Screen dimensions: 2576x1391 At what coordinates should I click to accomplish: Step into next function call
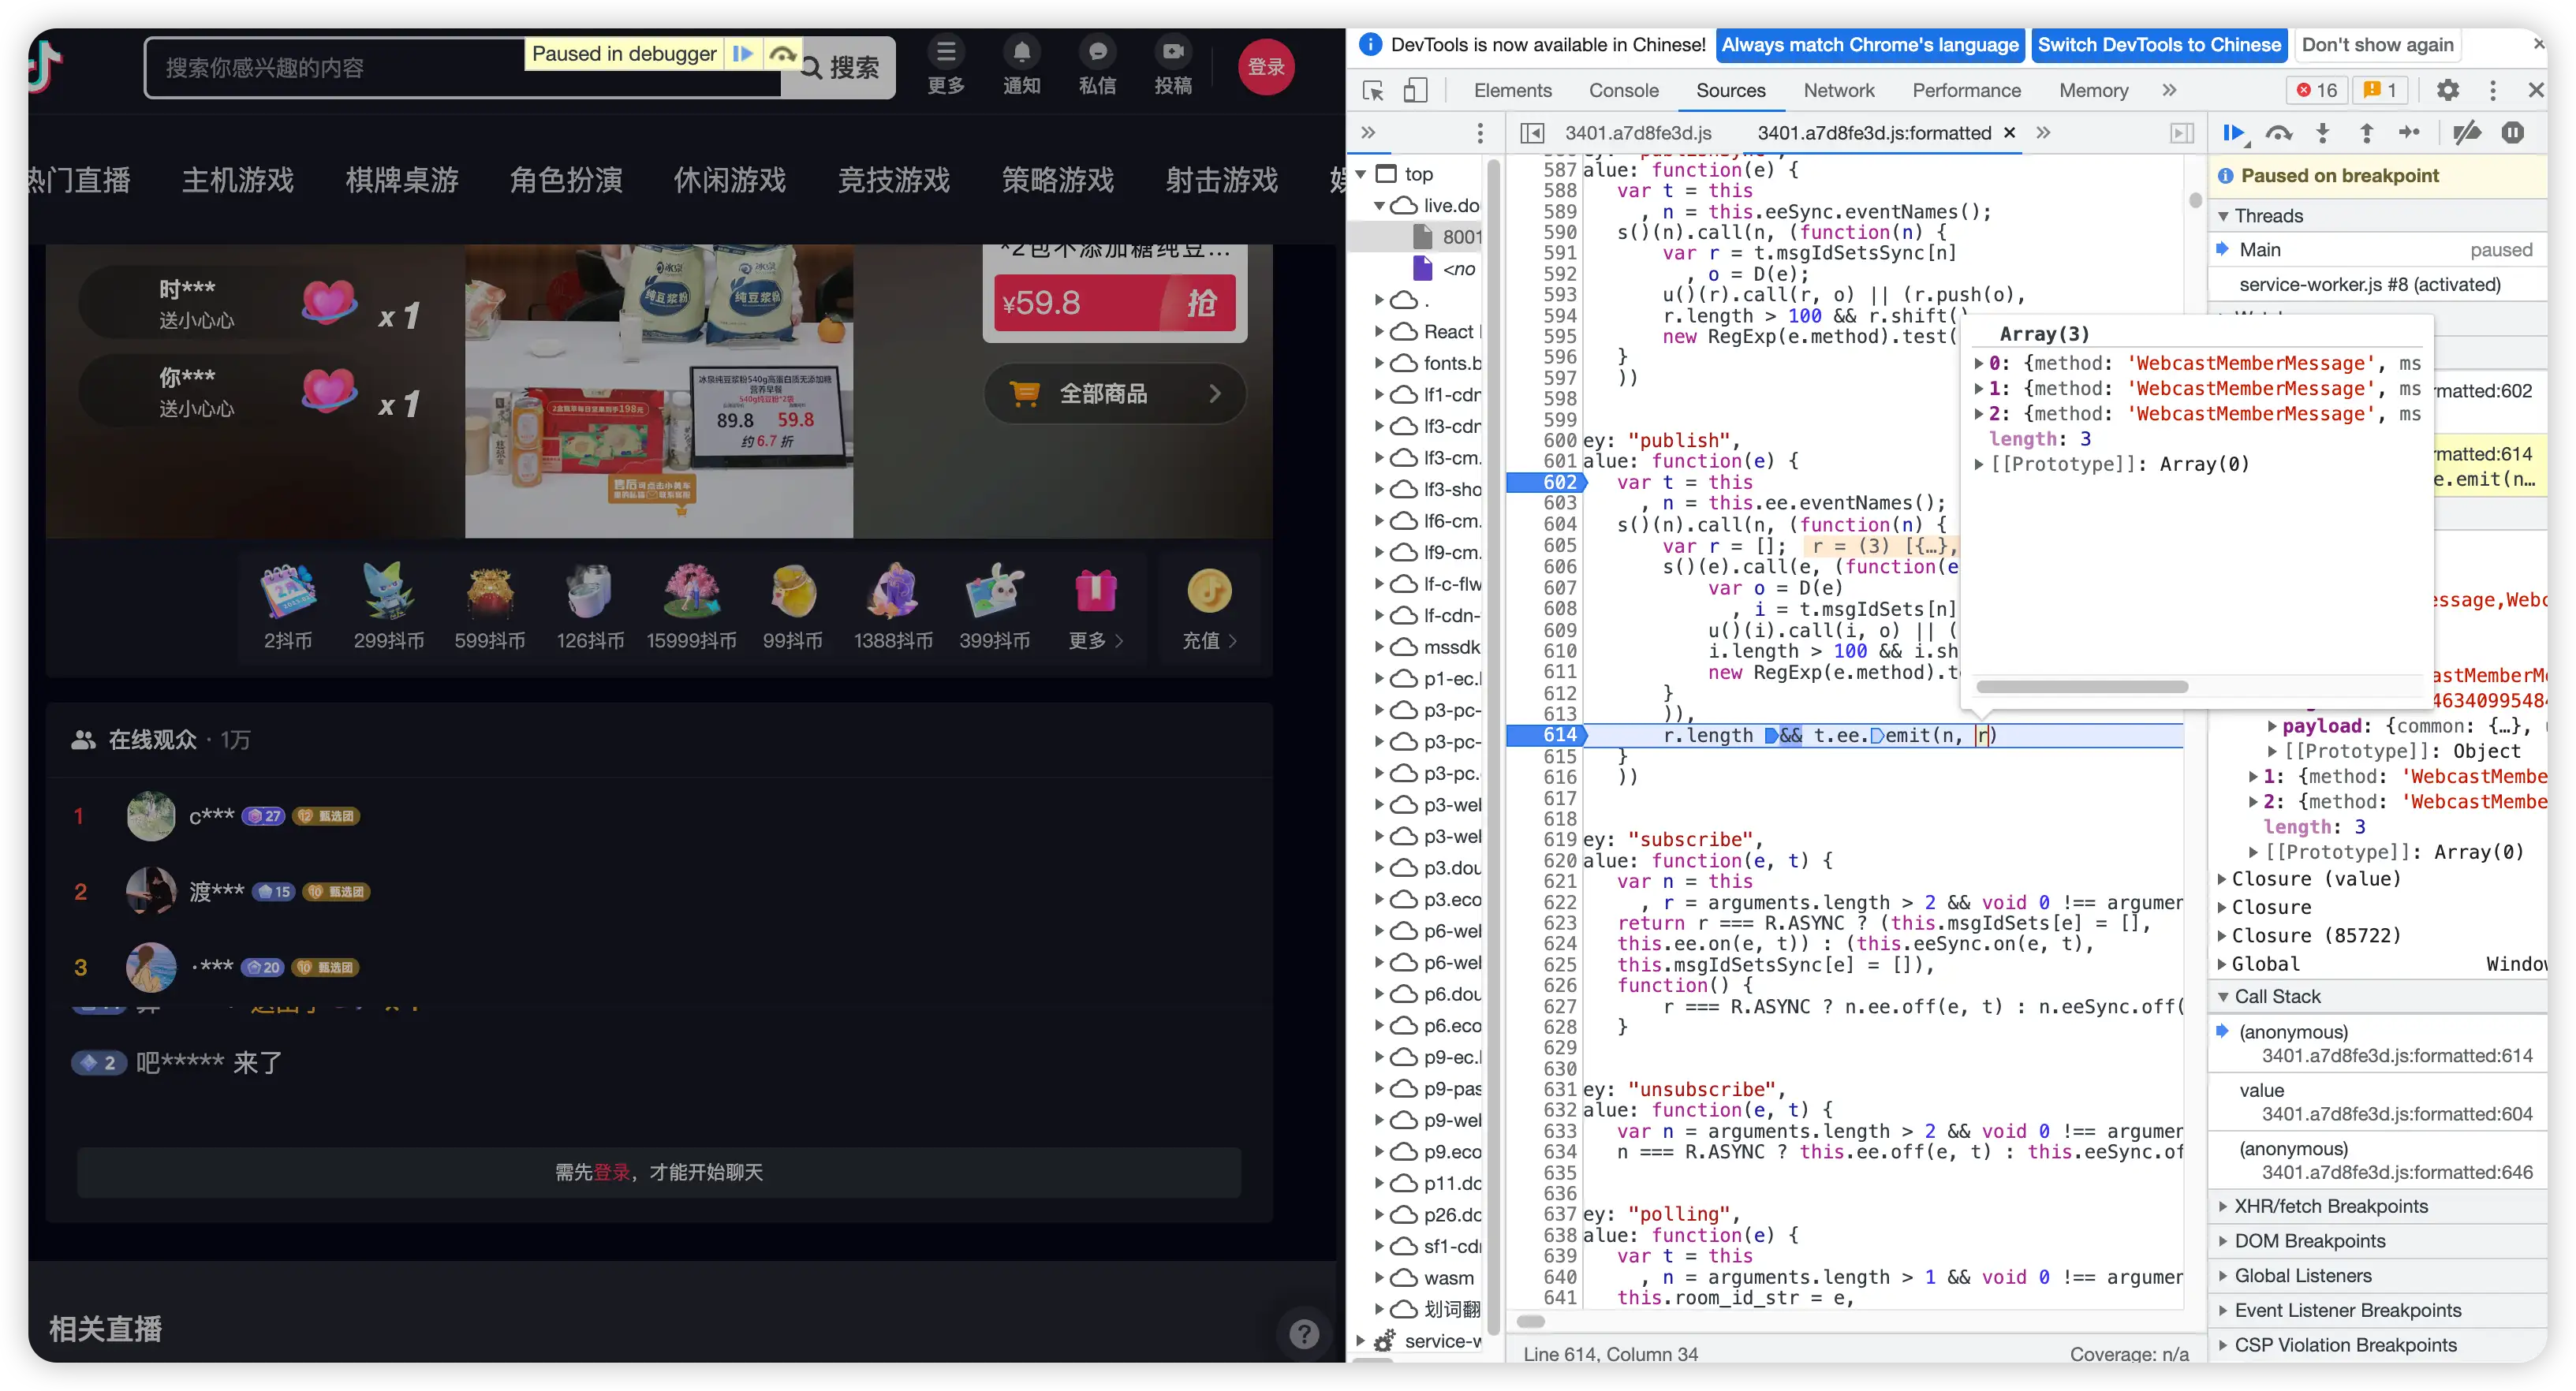pos(2323,133)
